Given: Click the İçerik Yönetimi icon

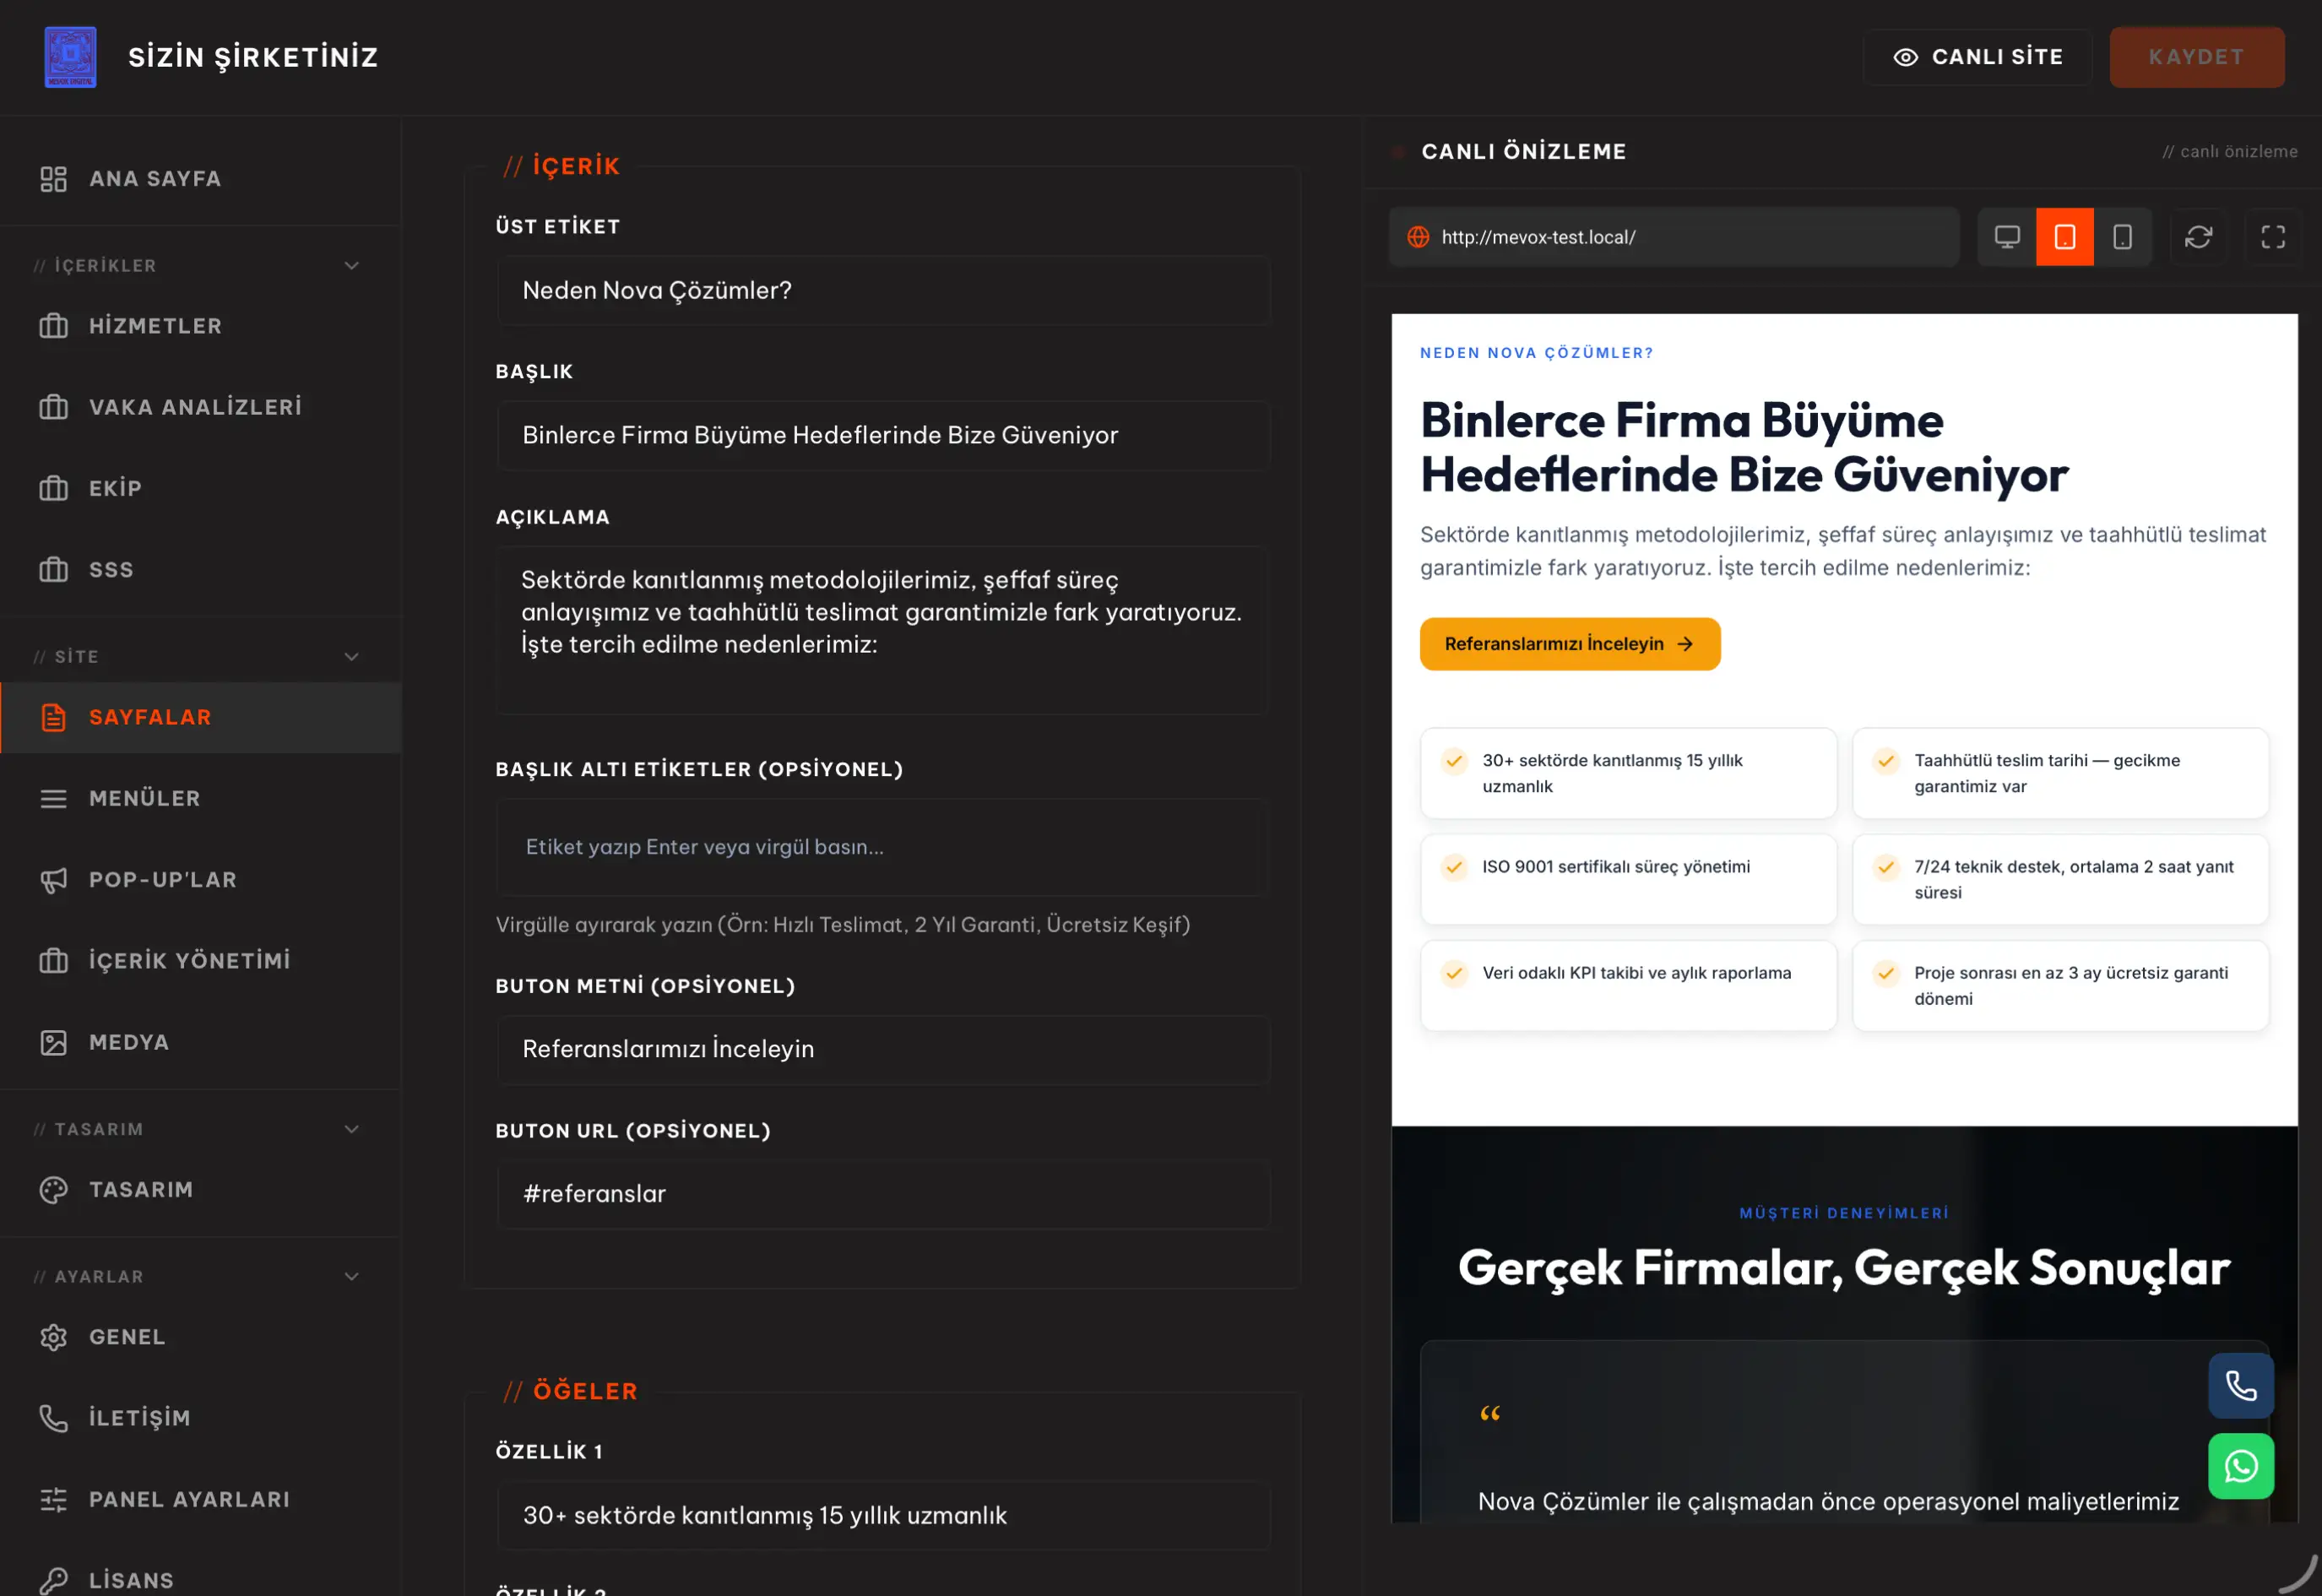Looking at the screenshot, I should [x=53, y=961].
